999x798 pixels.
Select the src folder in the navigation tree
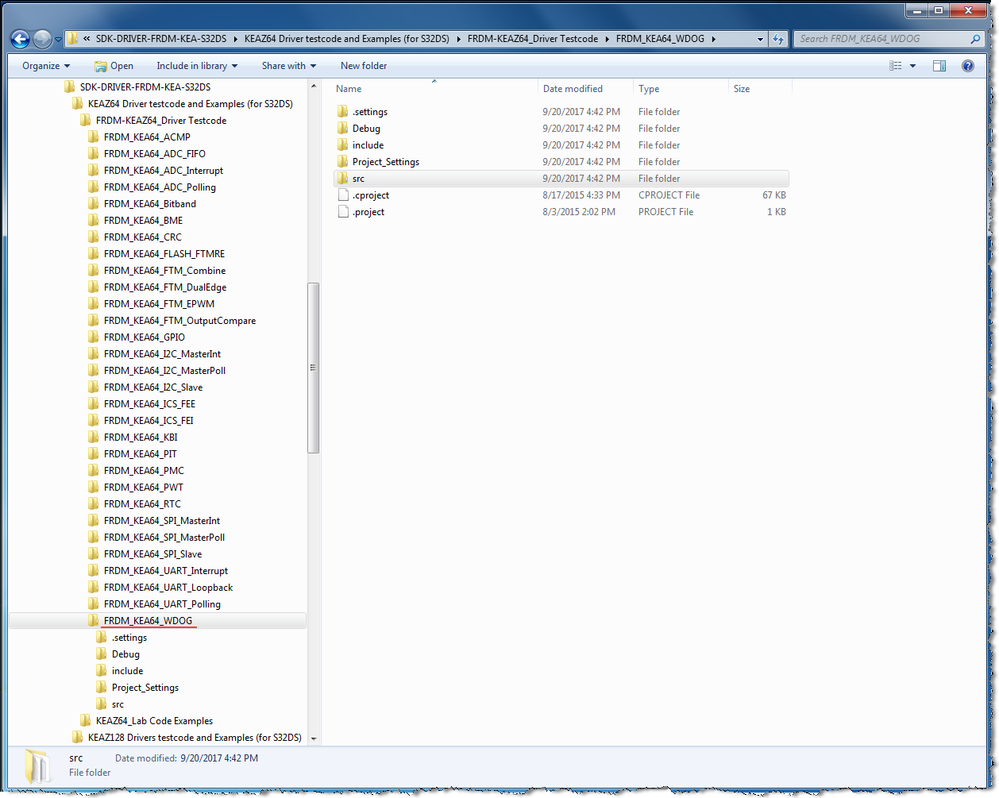(x=117, y=703)
